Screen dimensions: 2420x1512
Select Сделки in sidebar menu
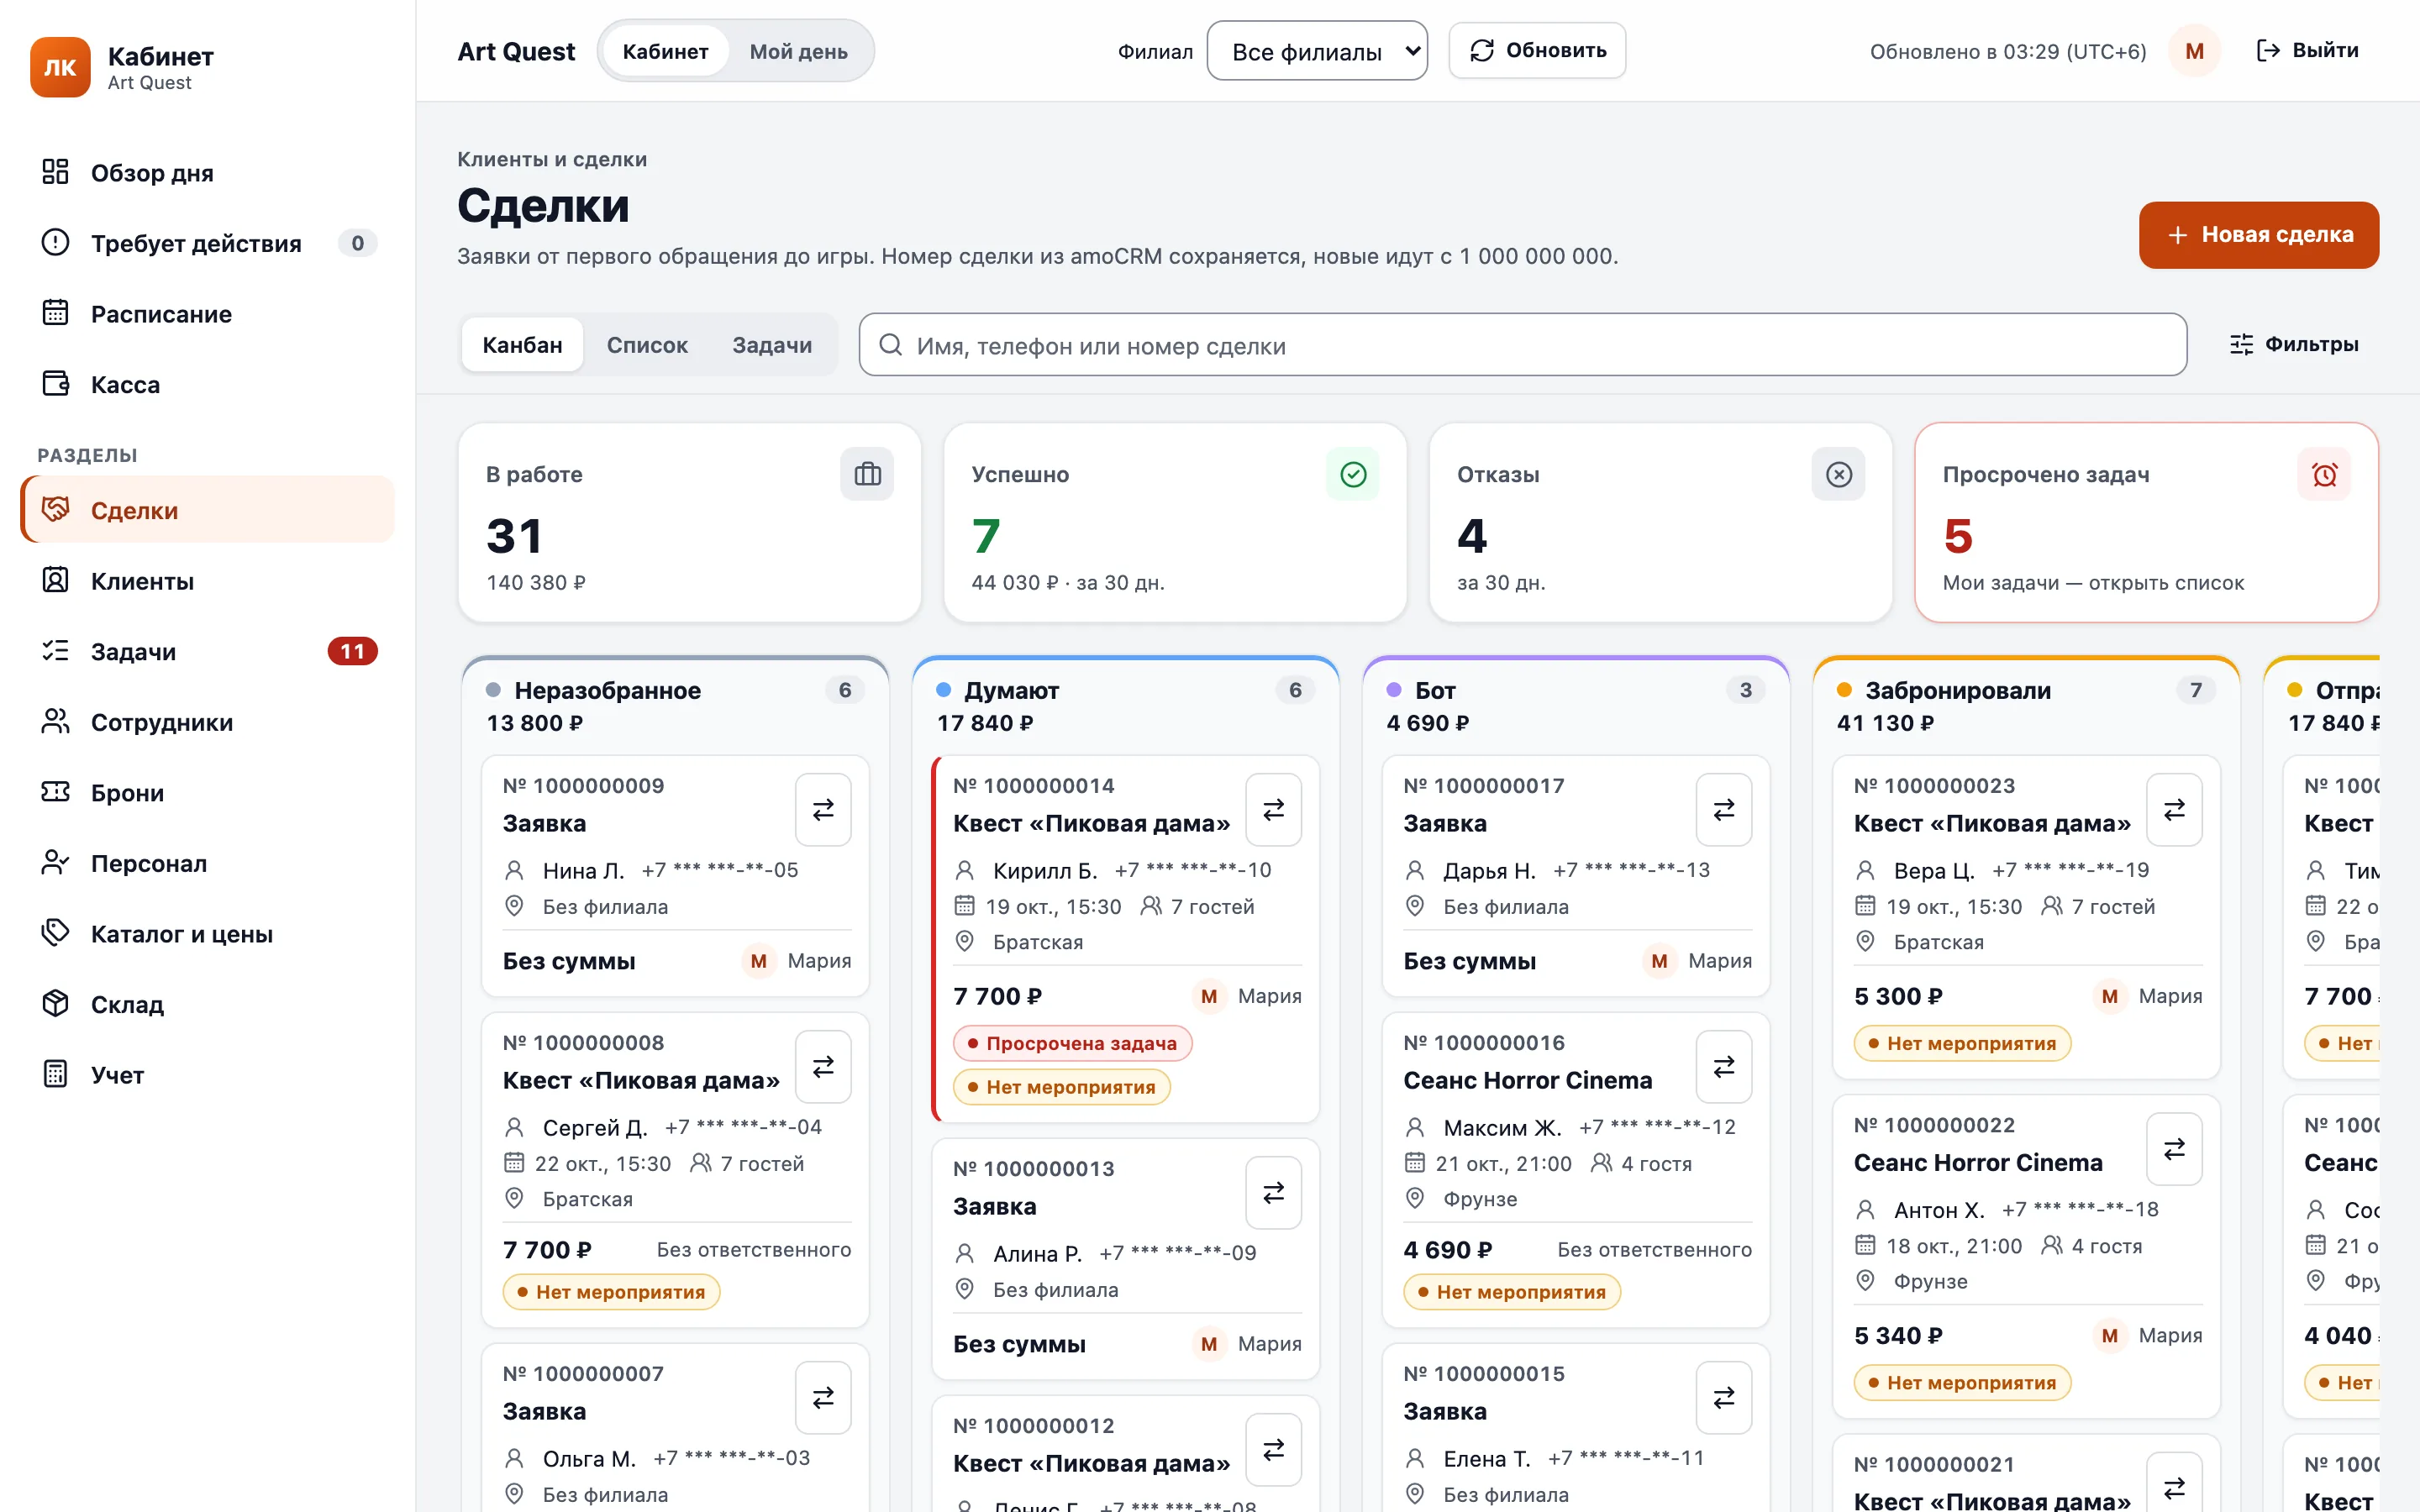pos(207,510)
